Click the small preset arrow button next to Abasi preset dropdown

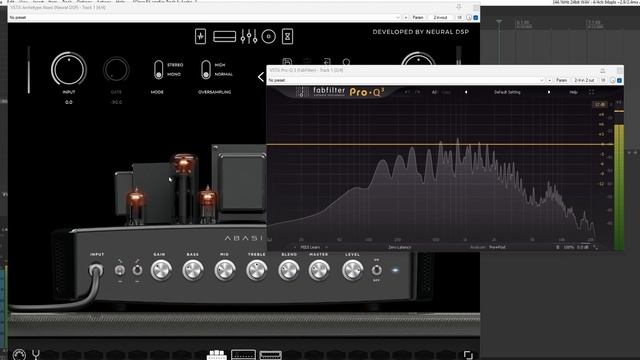coord(406,18)
